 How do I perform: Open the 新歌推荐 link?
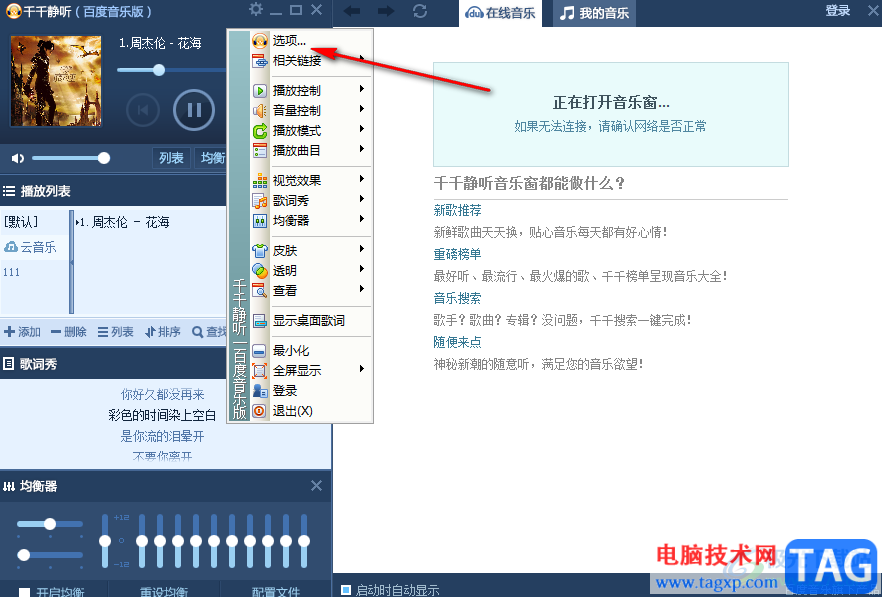coord(457,210)
